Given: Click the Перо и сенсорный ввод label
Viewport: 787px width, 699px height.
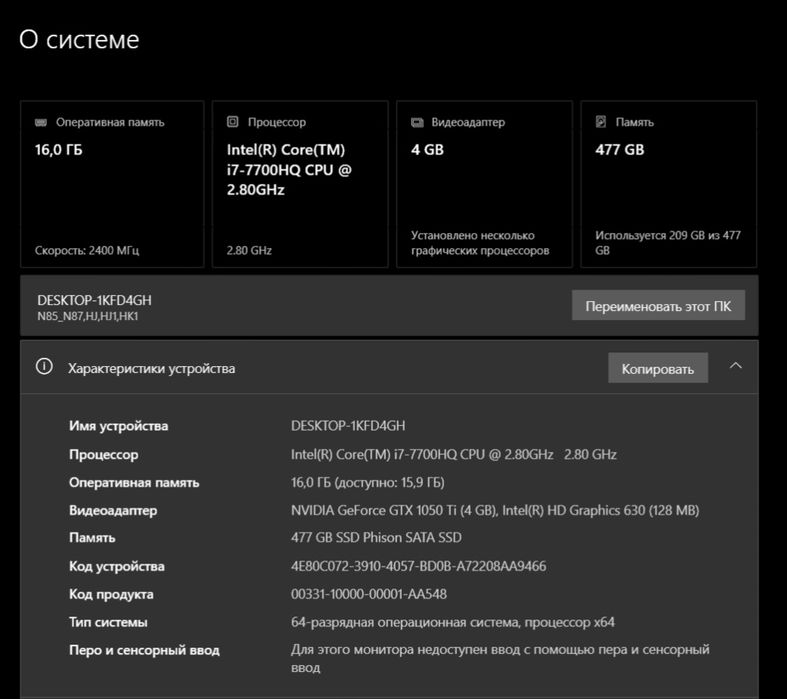Looking at the screenshot, I should point(145,650).
